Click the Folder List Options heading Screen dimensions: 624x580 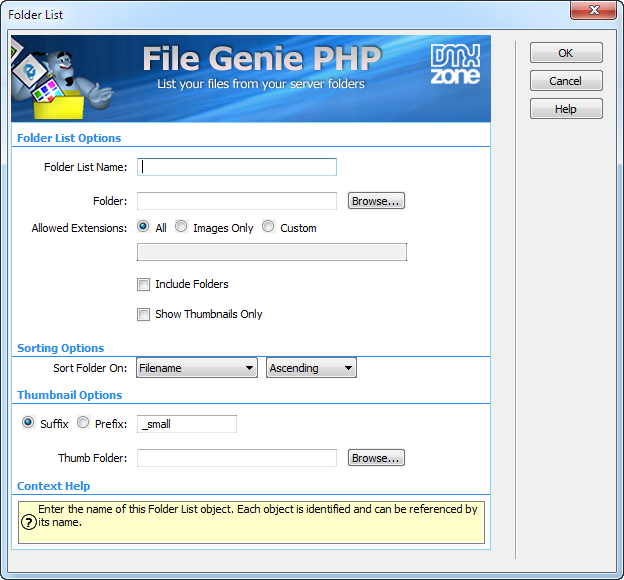pyautogui.click(x=69, y=138)
